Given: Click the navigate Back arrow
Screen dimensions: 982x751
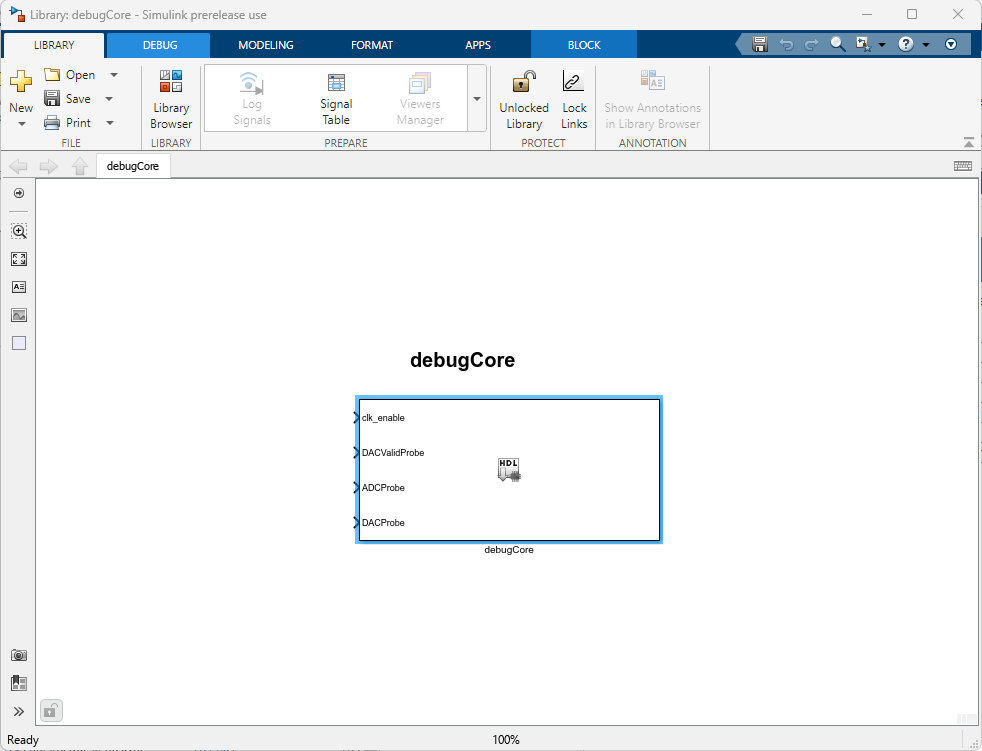Looking at the screenshot, I should [x=18, y=166].
